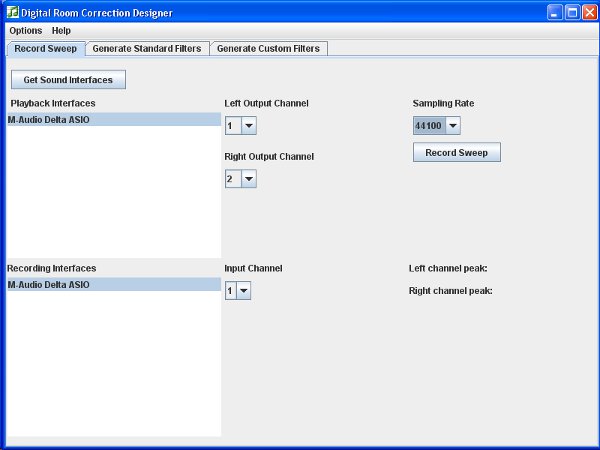Open the Options menu
The image size is (600, 450).
25,31
